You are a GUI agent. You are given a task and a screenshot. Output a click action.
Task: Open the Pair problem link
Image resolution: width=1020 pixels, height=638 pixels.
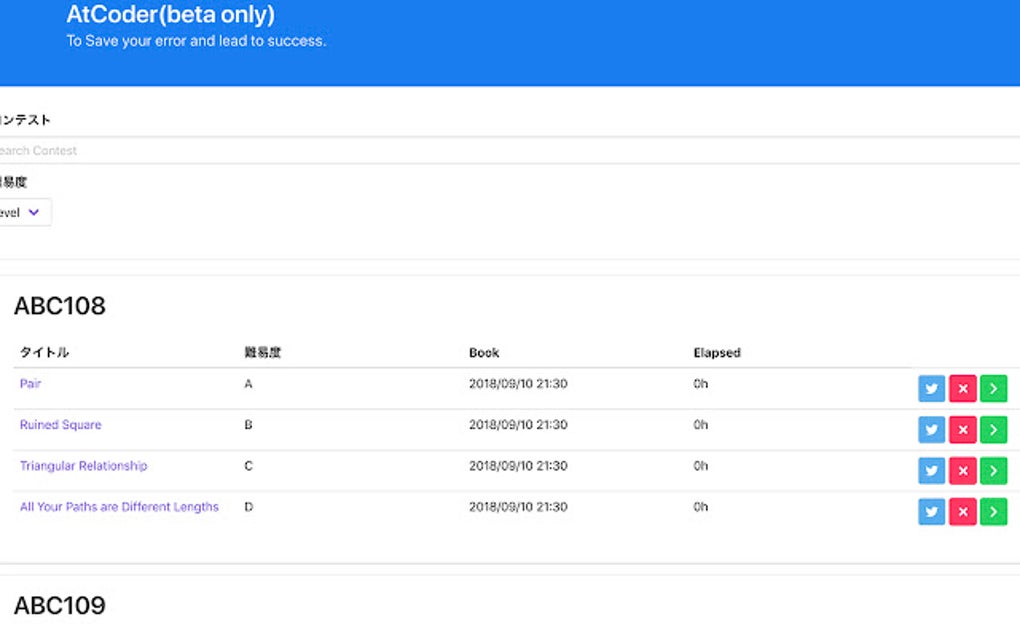[31, 384]
